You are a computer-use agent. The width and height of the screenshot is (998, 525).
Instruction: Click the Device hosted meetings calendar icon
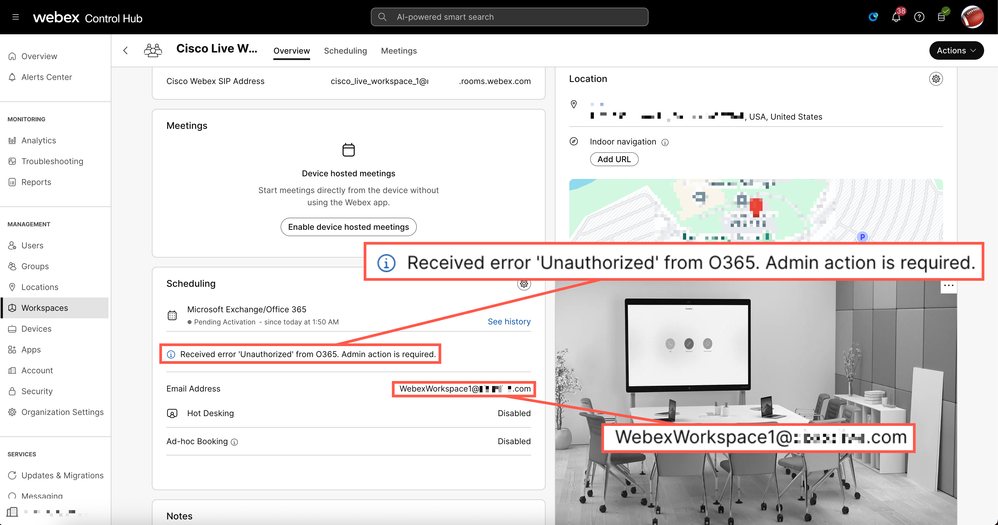pos(348,150)
